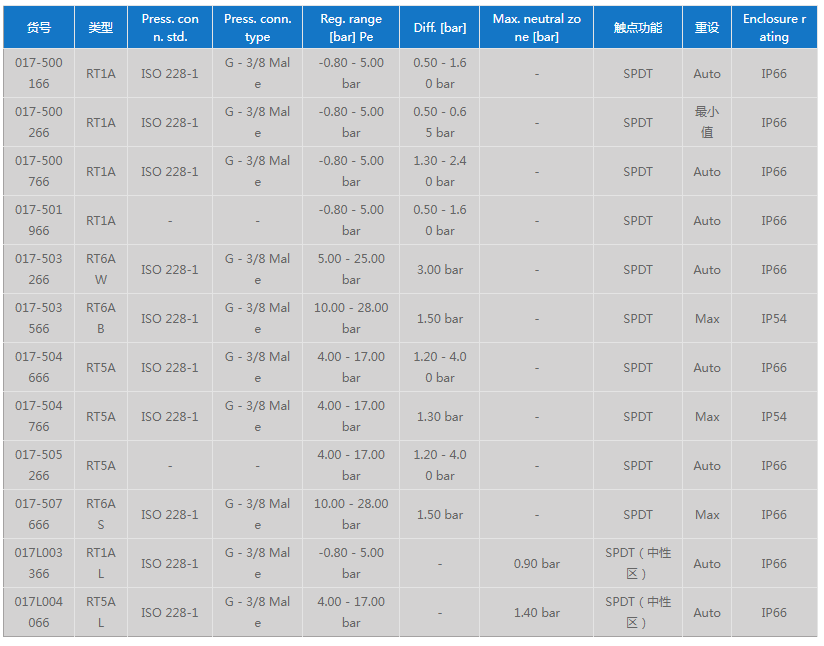824x646 pixels.
Task: Click the 3.00 bar differential cell
Action: (x=440, y=270)
